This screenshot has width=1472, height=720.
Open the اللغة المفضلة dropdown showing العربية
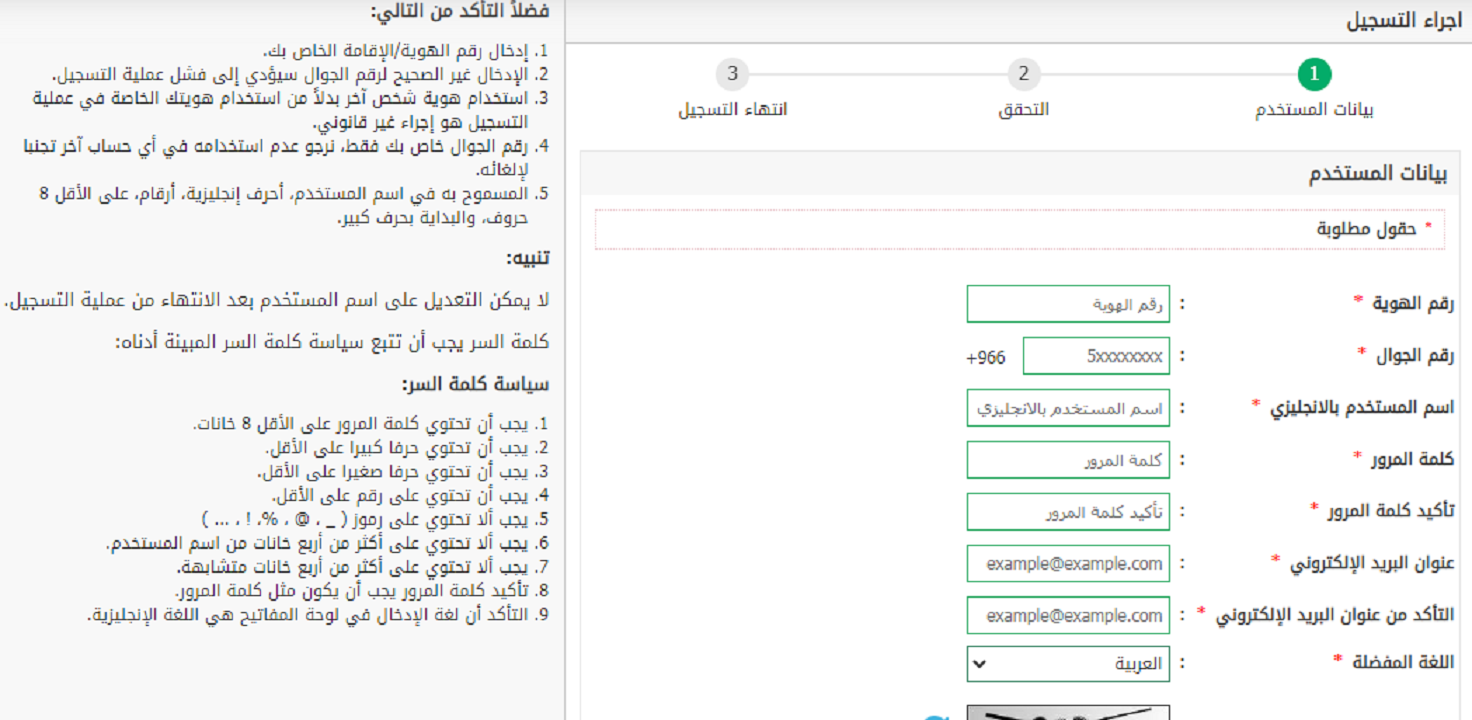[x=1068, y=664]
